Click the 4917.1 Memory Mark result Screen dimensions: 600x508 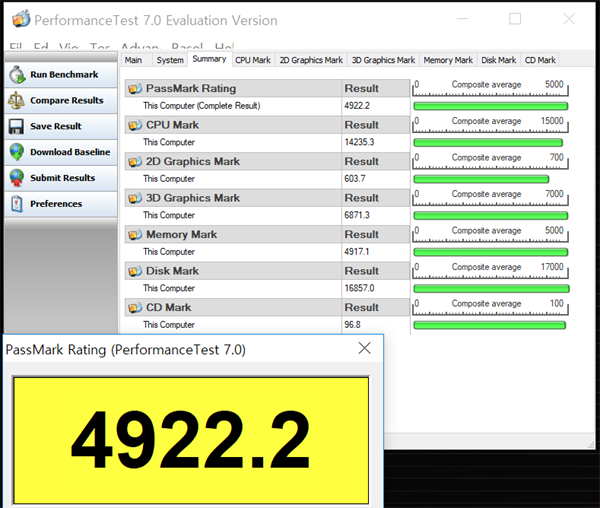pos(357,252)
